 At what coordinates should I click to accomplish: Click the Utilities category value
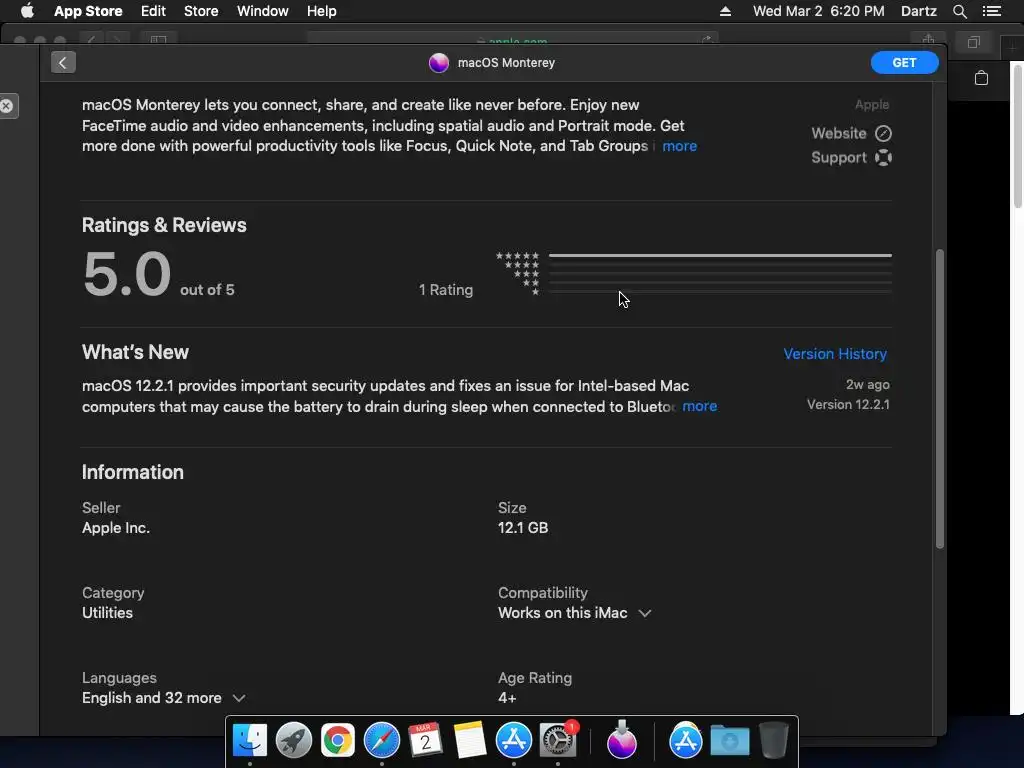(107, 613)
